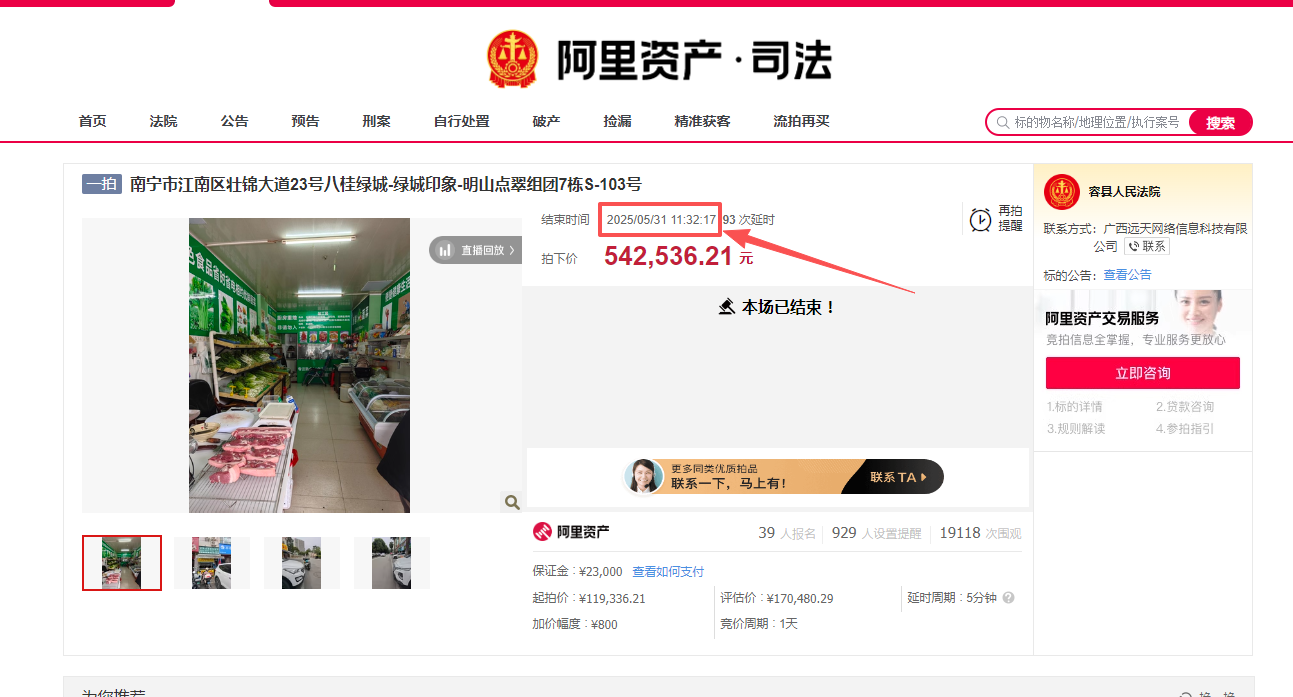This screenshot has width=1293, height=697.
Task: Focus the 标的物名称 search input field
Action: pos(1096,123)
